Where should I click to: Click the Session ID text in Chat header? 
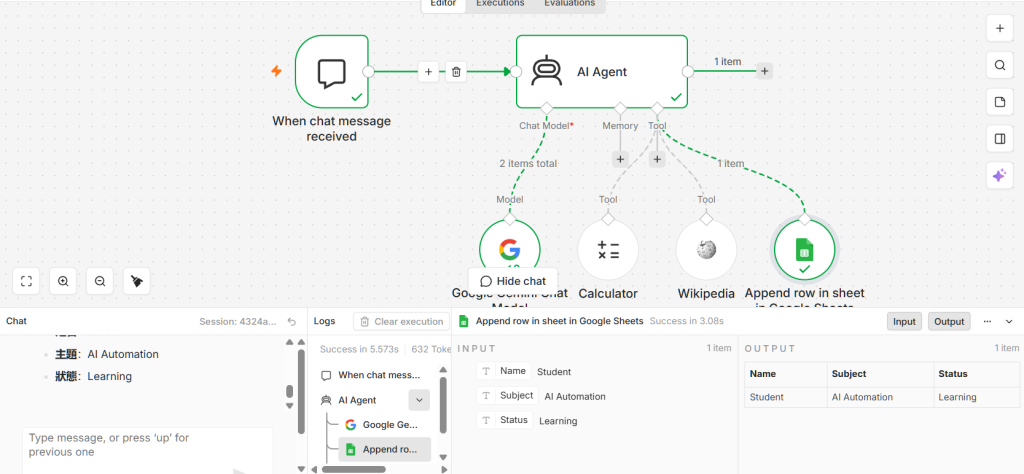(238, 321)
